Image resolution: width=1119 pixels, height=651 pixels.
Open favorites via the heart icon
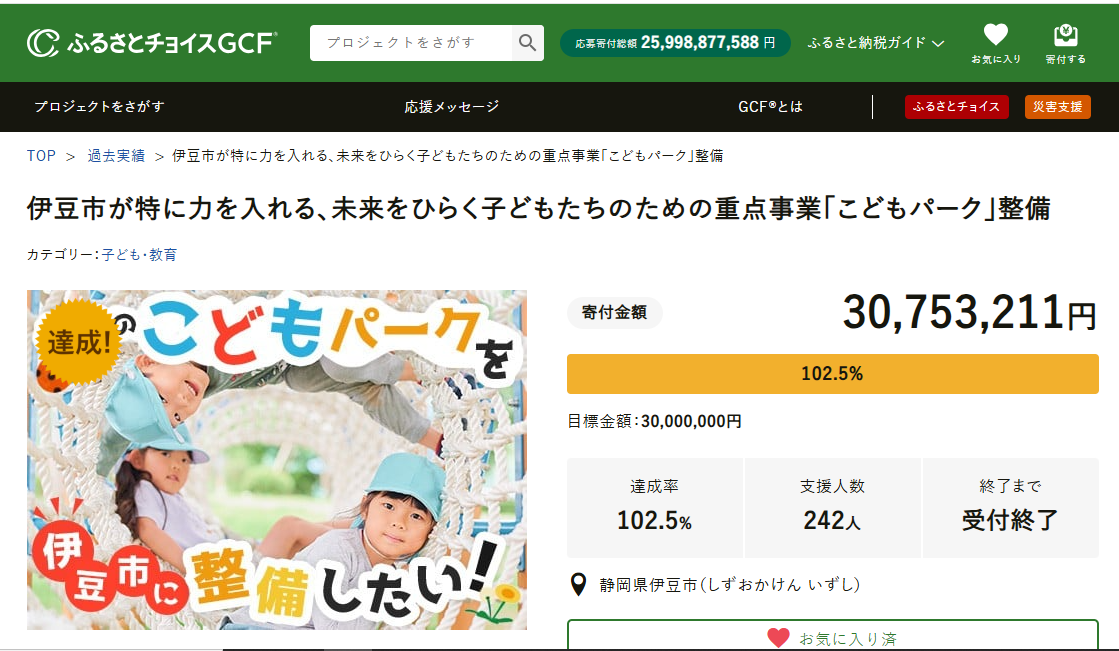pyautogui.click(x=995, y=36)
